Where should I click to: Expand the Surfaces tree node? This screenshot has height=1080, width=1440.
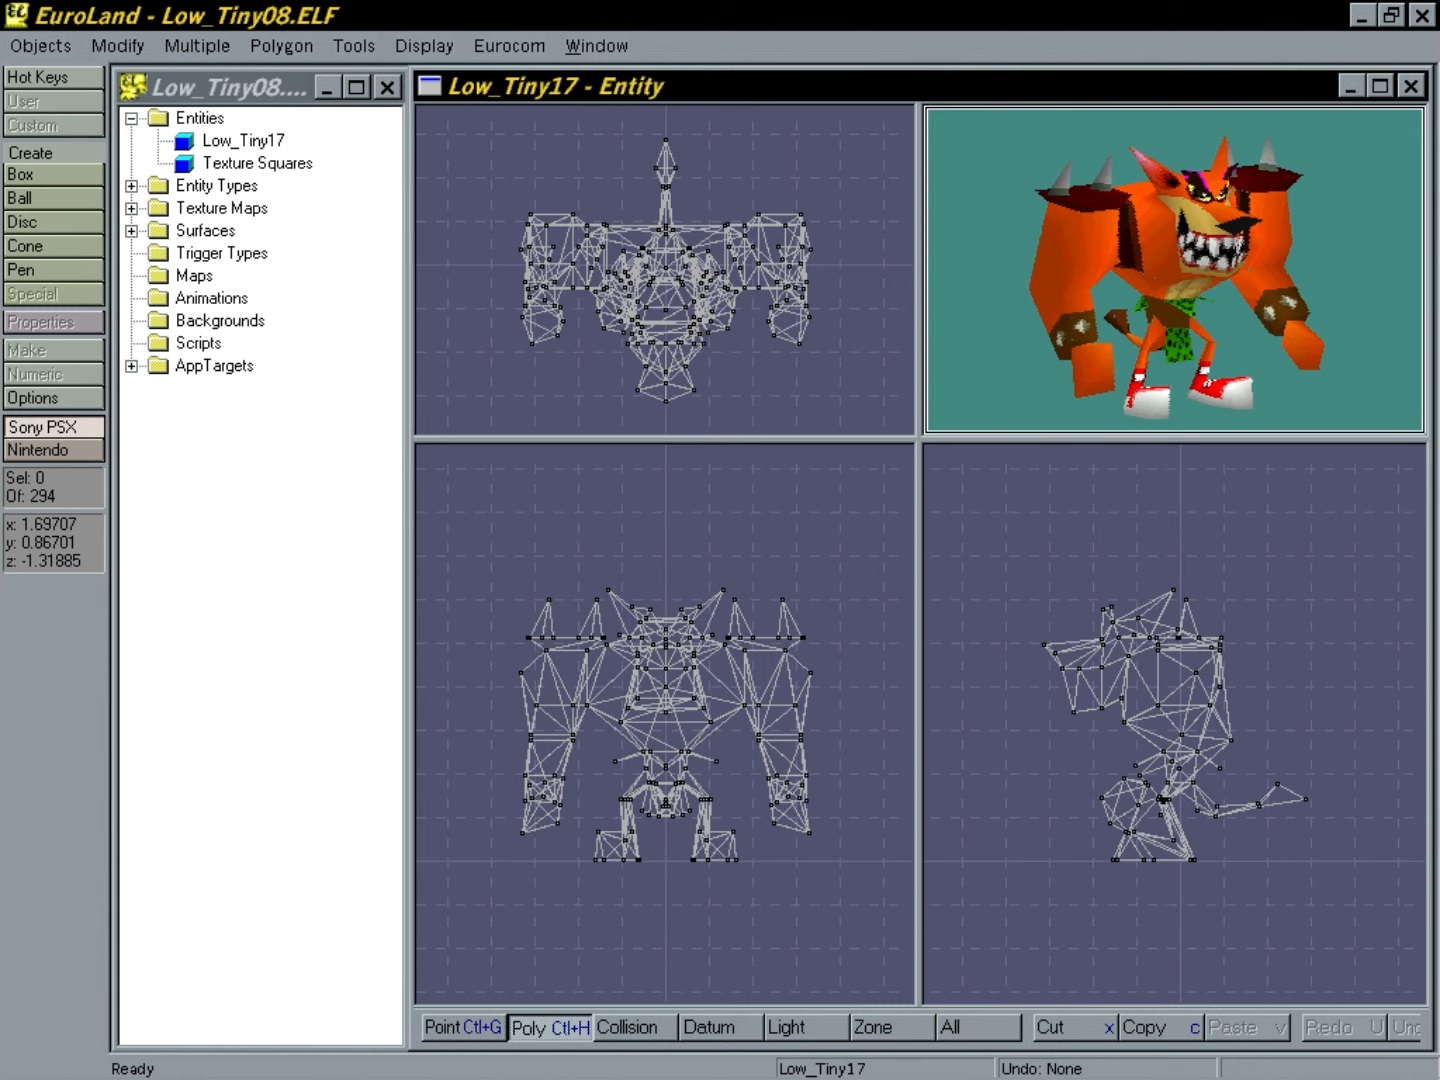131,231
